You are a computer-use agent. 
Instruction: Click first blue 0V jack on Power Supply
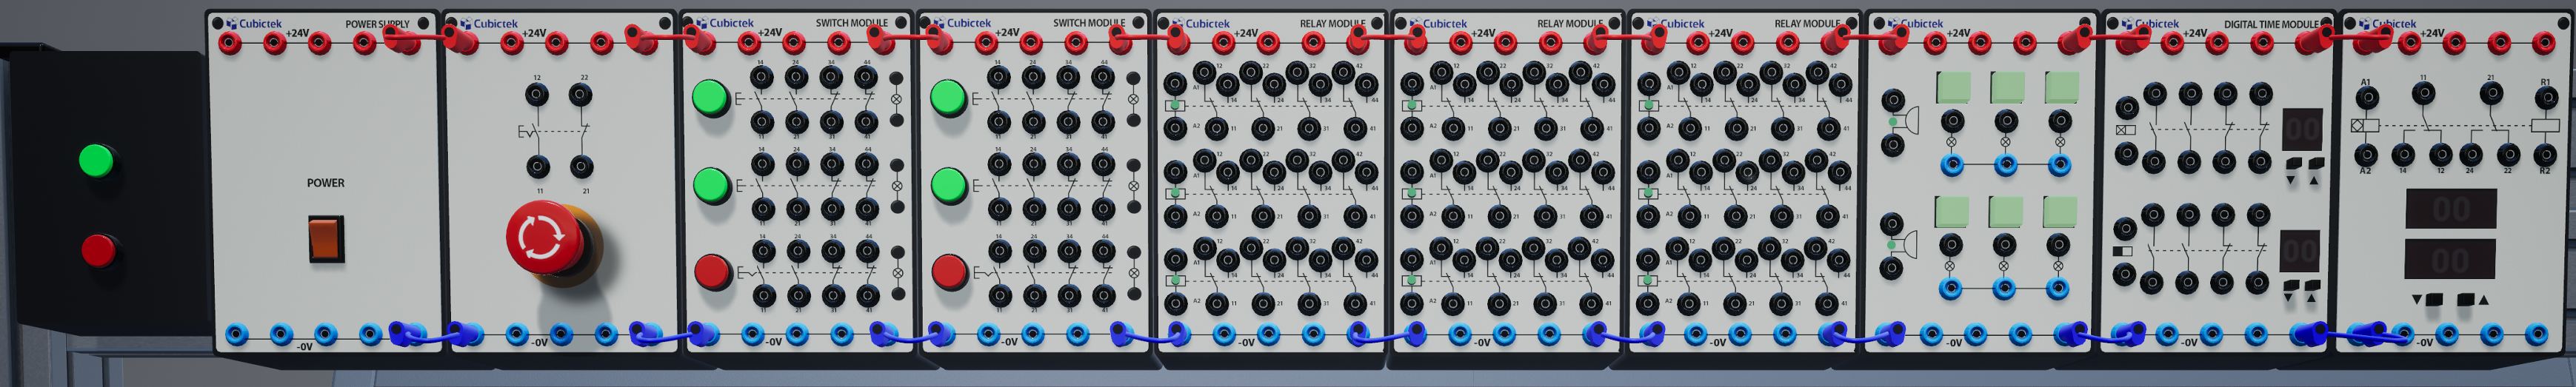236,334
